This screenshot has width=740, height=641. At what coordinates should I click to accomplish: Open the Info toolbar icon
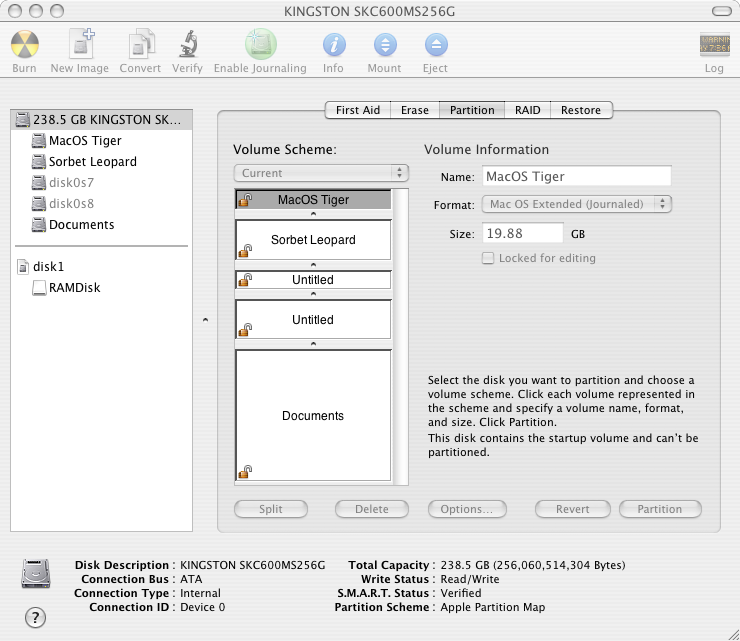(x=334, y=45)
